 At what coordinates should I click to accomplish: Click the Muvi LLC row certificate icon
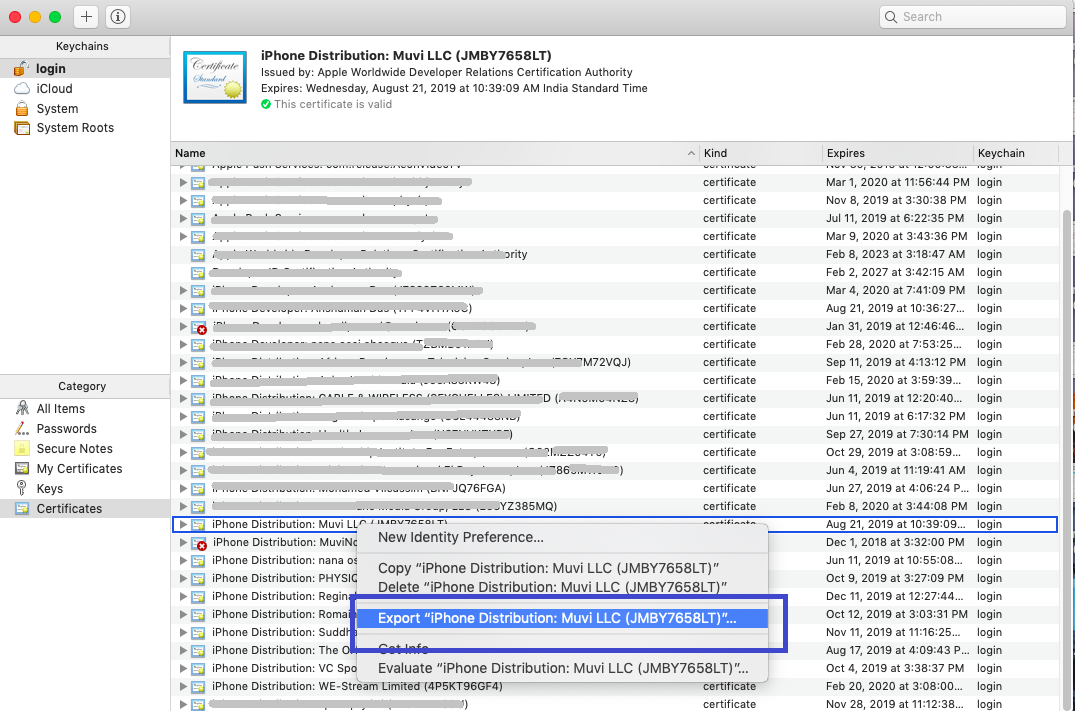[x=198, y=525]
